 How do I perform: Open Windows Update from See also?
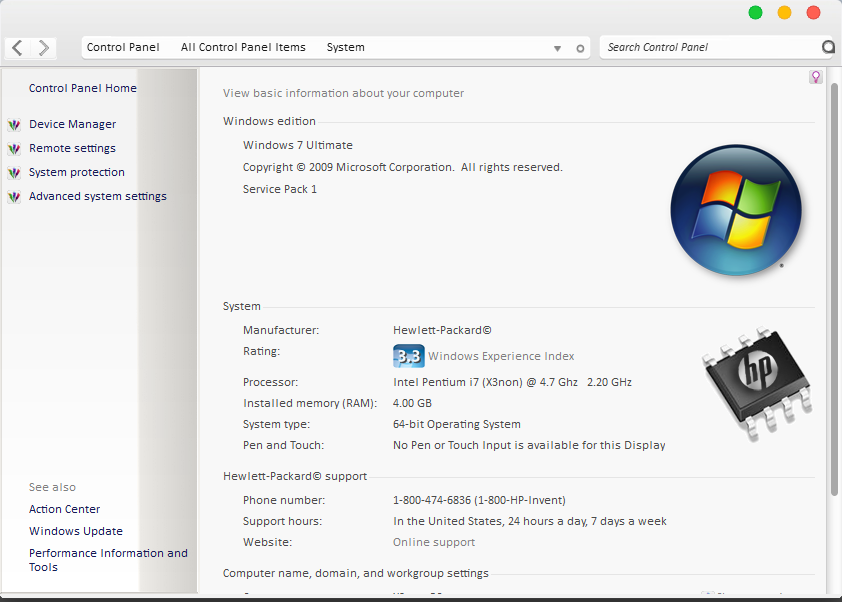pos(76,531)
